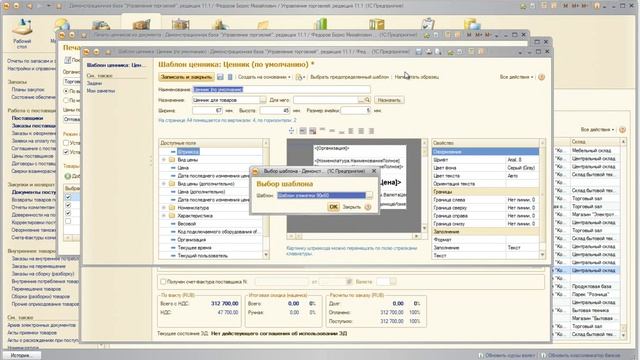Click the warehouse boxes section icon
Viewport: 640px width, 360px height.
coord(181,24)
